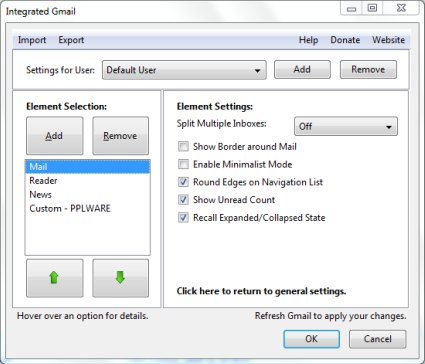Open the Website menu item
Image resolution: width=425 pixels, height=364 pixels.
389,40
